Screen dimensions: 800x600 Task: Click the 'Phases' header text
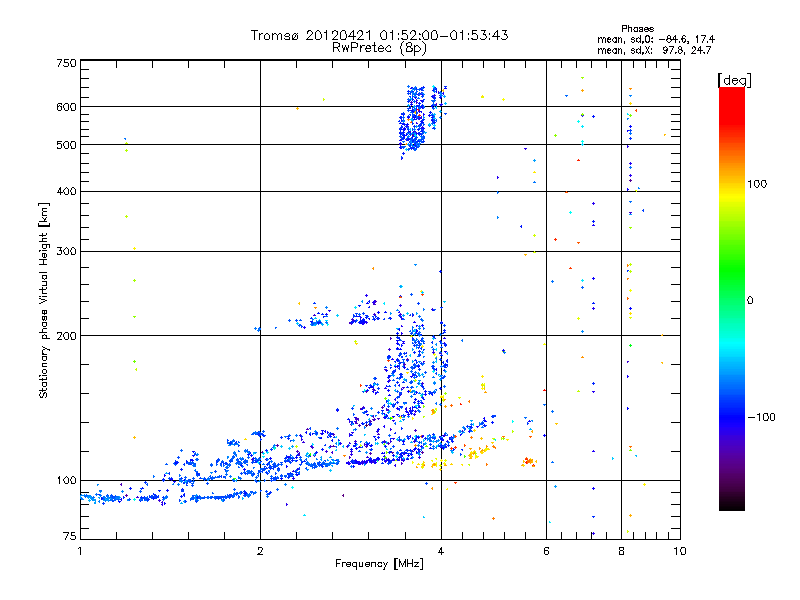click(638, 29)
